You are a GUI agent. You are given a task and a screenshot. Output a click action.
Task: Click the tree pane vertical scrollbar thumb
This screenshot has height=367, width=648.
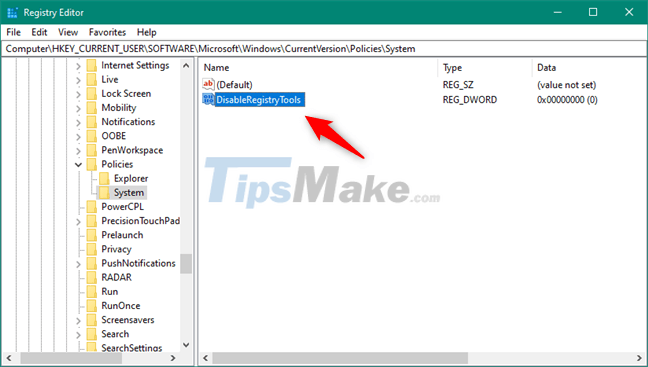click(186, 263)
